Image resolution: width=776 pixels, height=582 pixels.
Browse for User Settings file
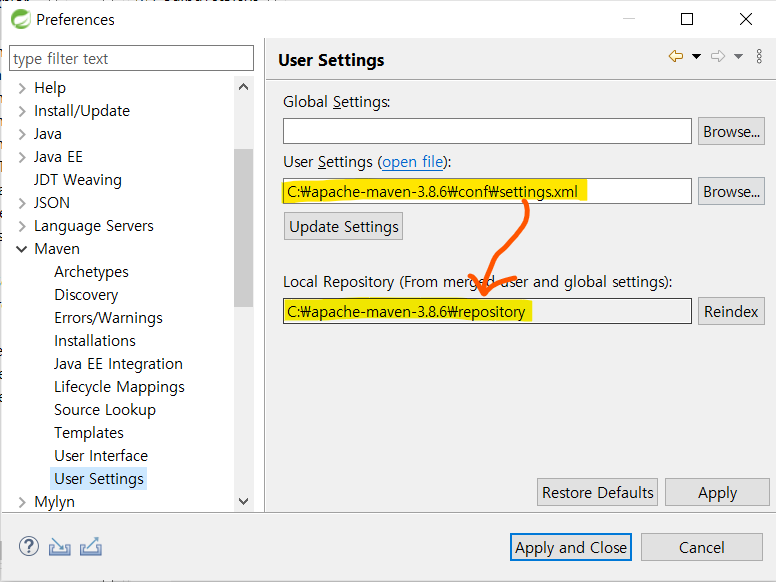[x=731, y=191]
